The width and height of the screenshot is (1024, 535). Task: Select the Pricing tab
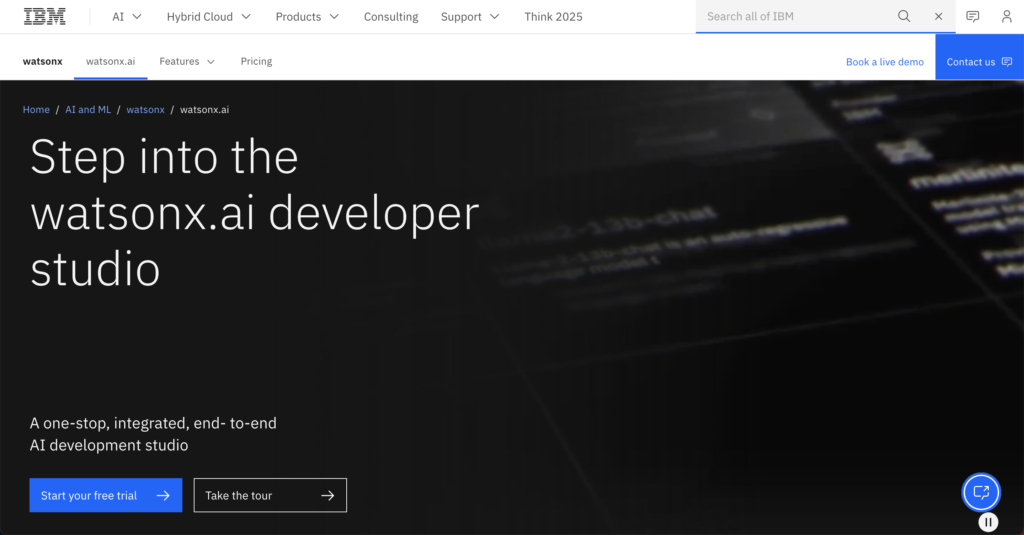coord(256,61)
